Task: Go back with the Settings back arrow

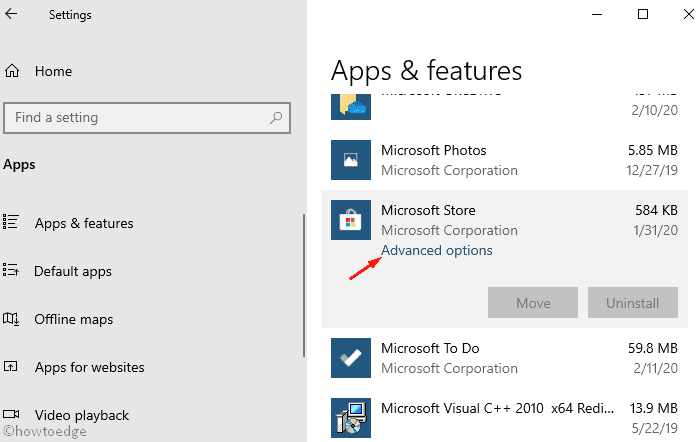Action: click(x=11, y=14)
